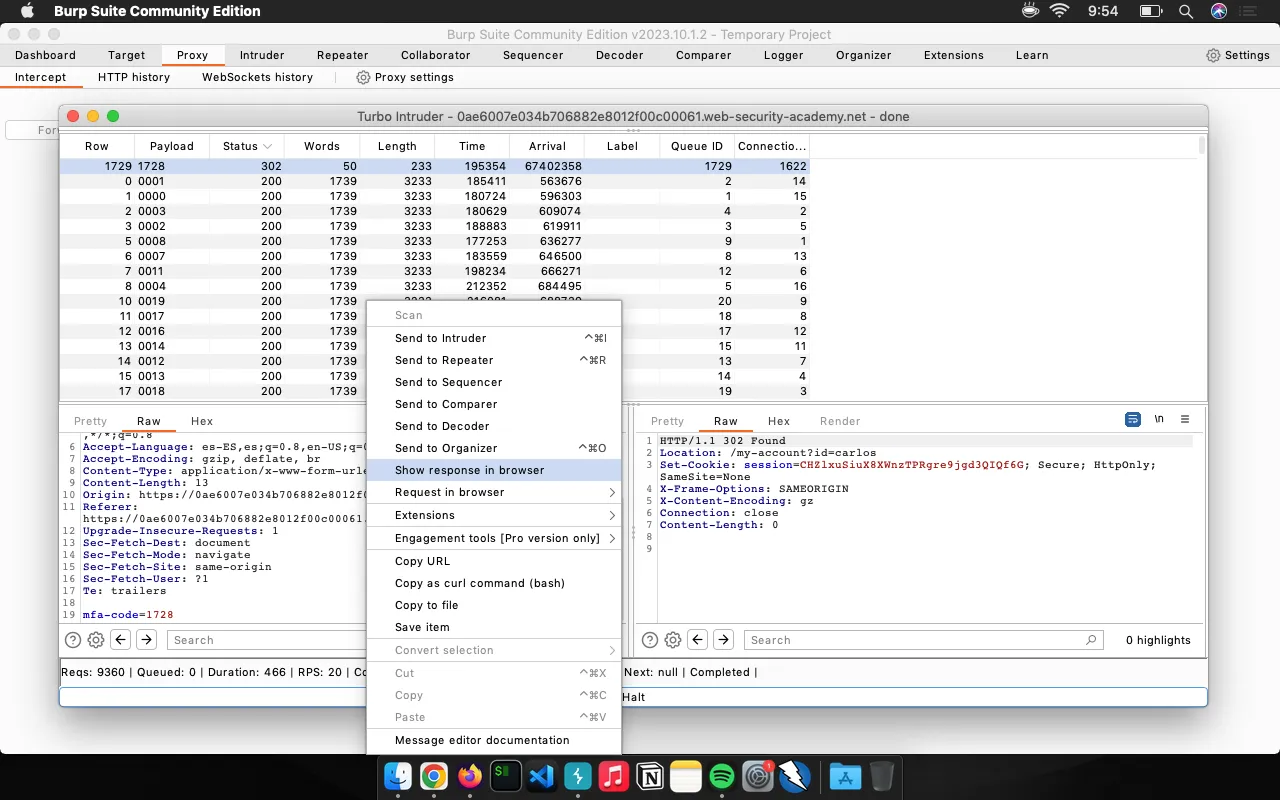Viewport: 1280px width, 800px height.
Task: Click response panel search settings gear
Action: coord(673,640)
